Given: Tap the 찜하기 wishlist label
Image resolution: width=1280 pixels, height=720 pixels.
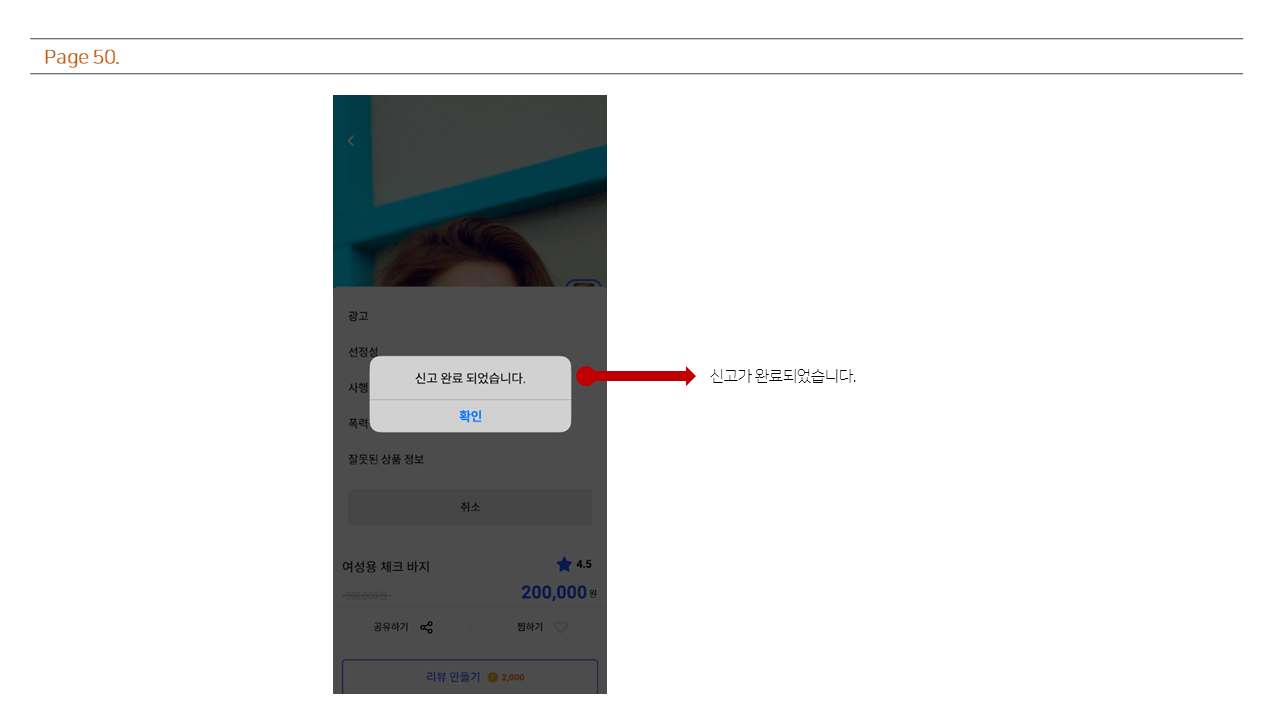Looking at the screenshot, I should click(530, 627).
